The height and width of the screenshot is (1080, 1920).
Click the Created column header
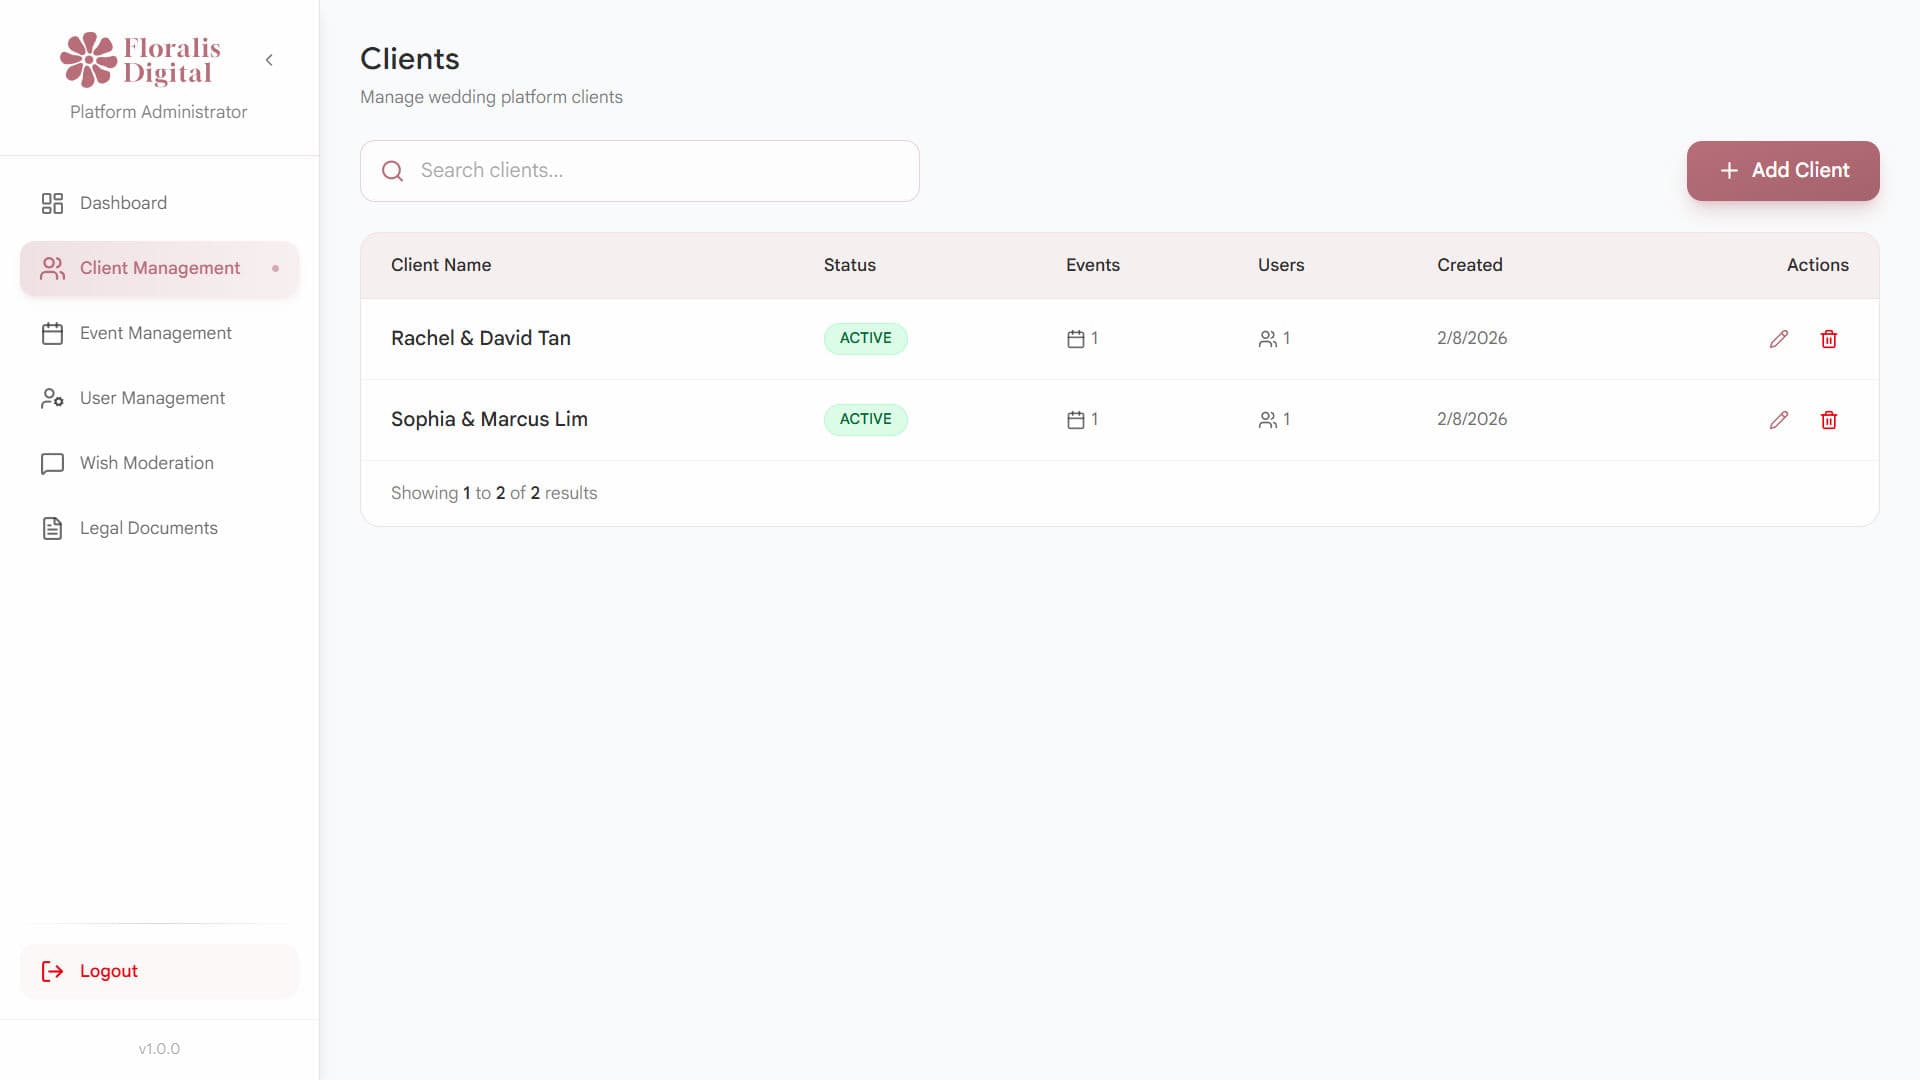pyautogui.click(x=1470, y=265)
